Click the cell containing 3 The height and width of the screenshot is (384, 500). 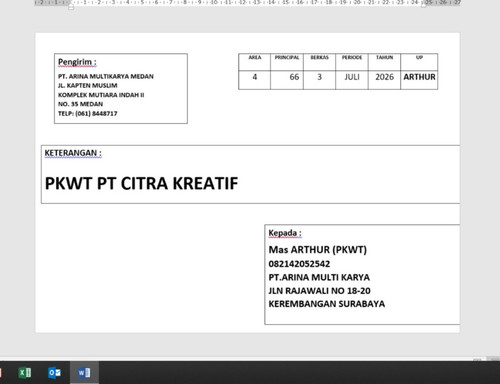319,80
